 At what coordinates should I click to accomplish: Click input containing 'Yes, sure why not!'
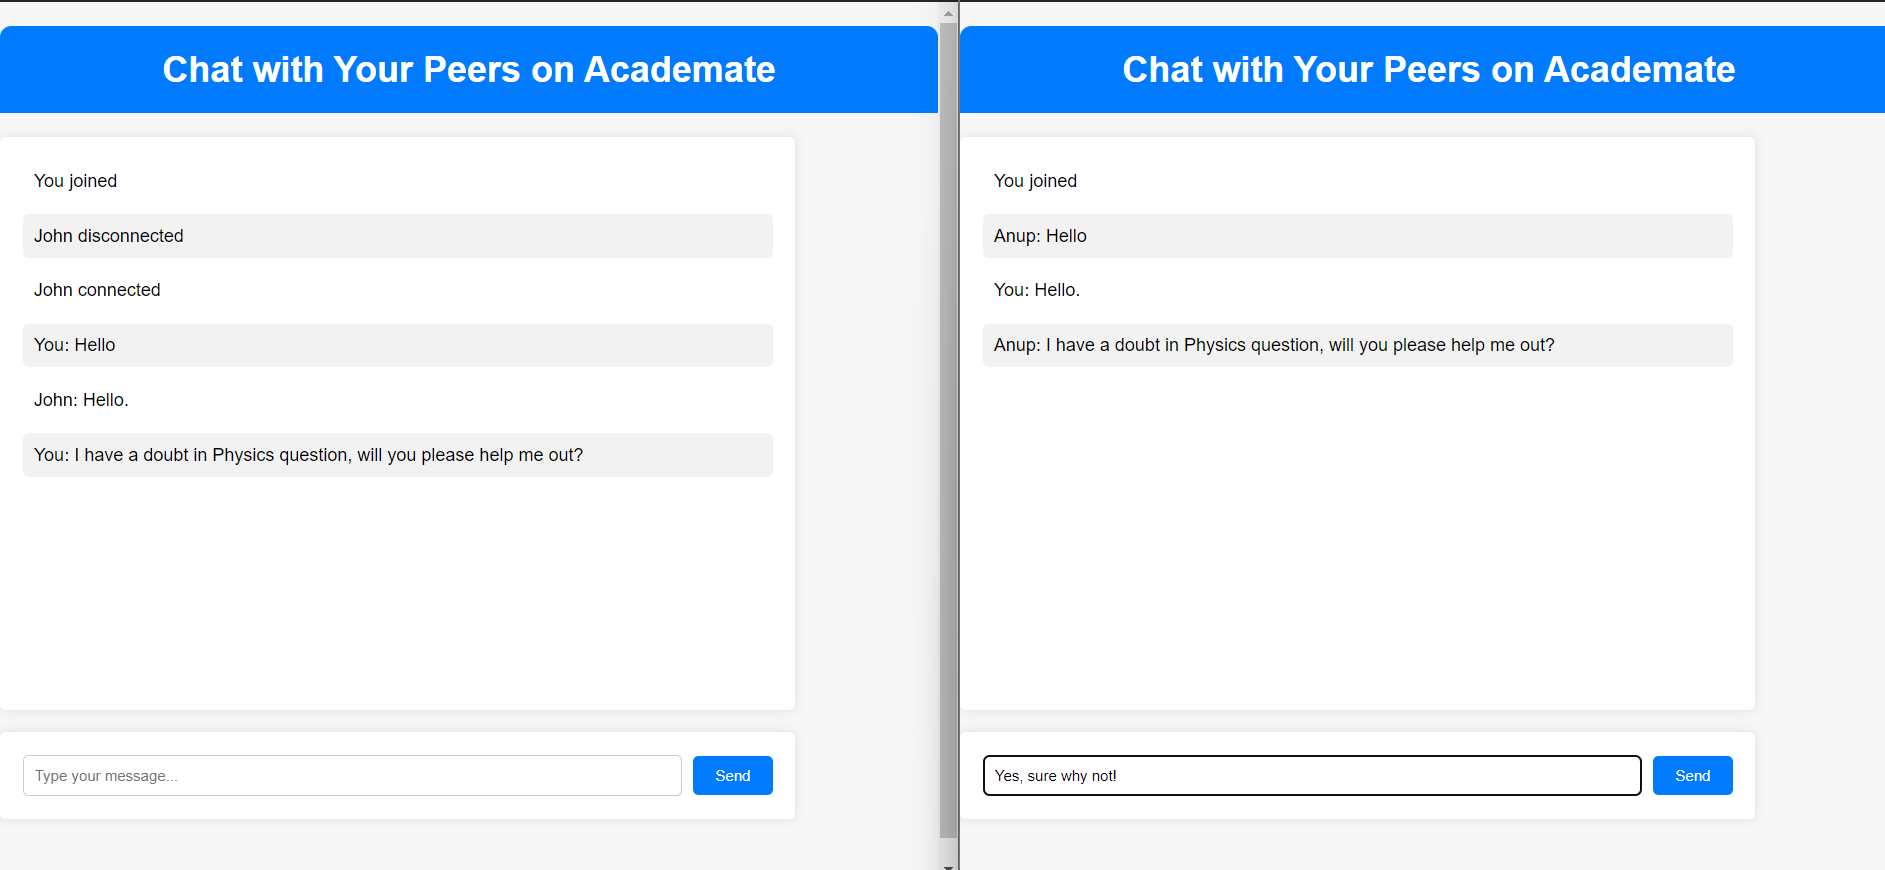click(x=1311, y=776)
